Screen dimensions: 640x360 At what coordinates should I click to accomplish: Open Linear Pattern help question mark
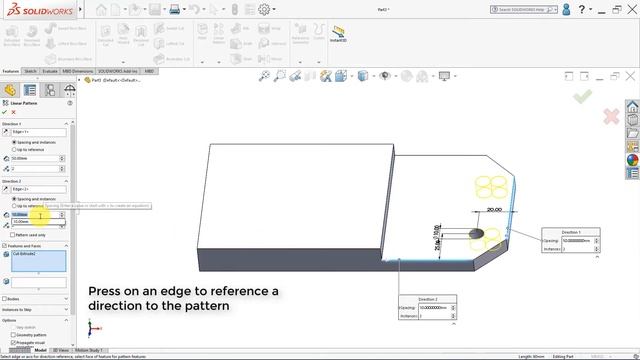[x=70, y=103]
